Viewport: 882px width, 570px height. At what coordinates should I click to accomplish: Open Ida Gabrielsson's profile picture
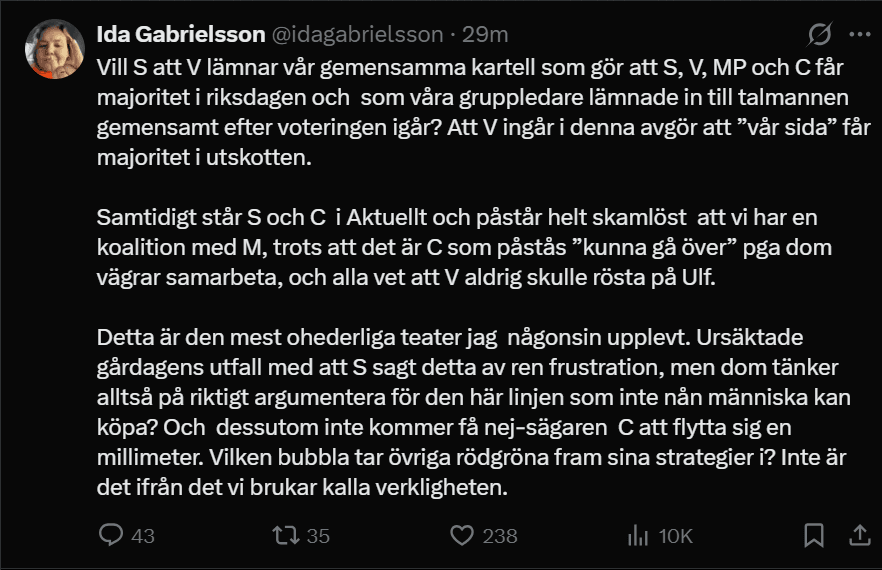tap(55, 49)
